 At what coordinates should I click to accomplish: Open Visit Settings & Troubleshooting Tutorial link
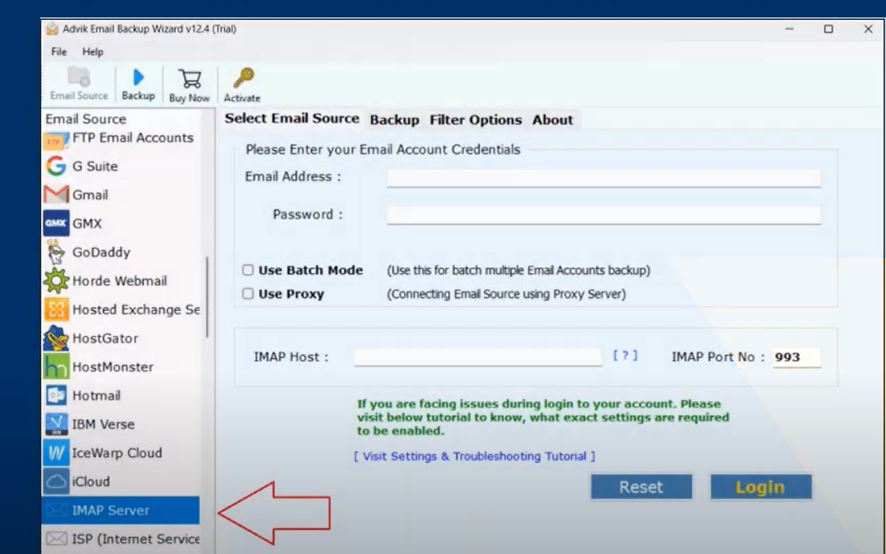point(474,456)
